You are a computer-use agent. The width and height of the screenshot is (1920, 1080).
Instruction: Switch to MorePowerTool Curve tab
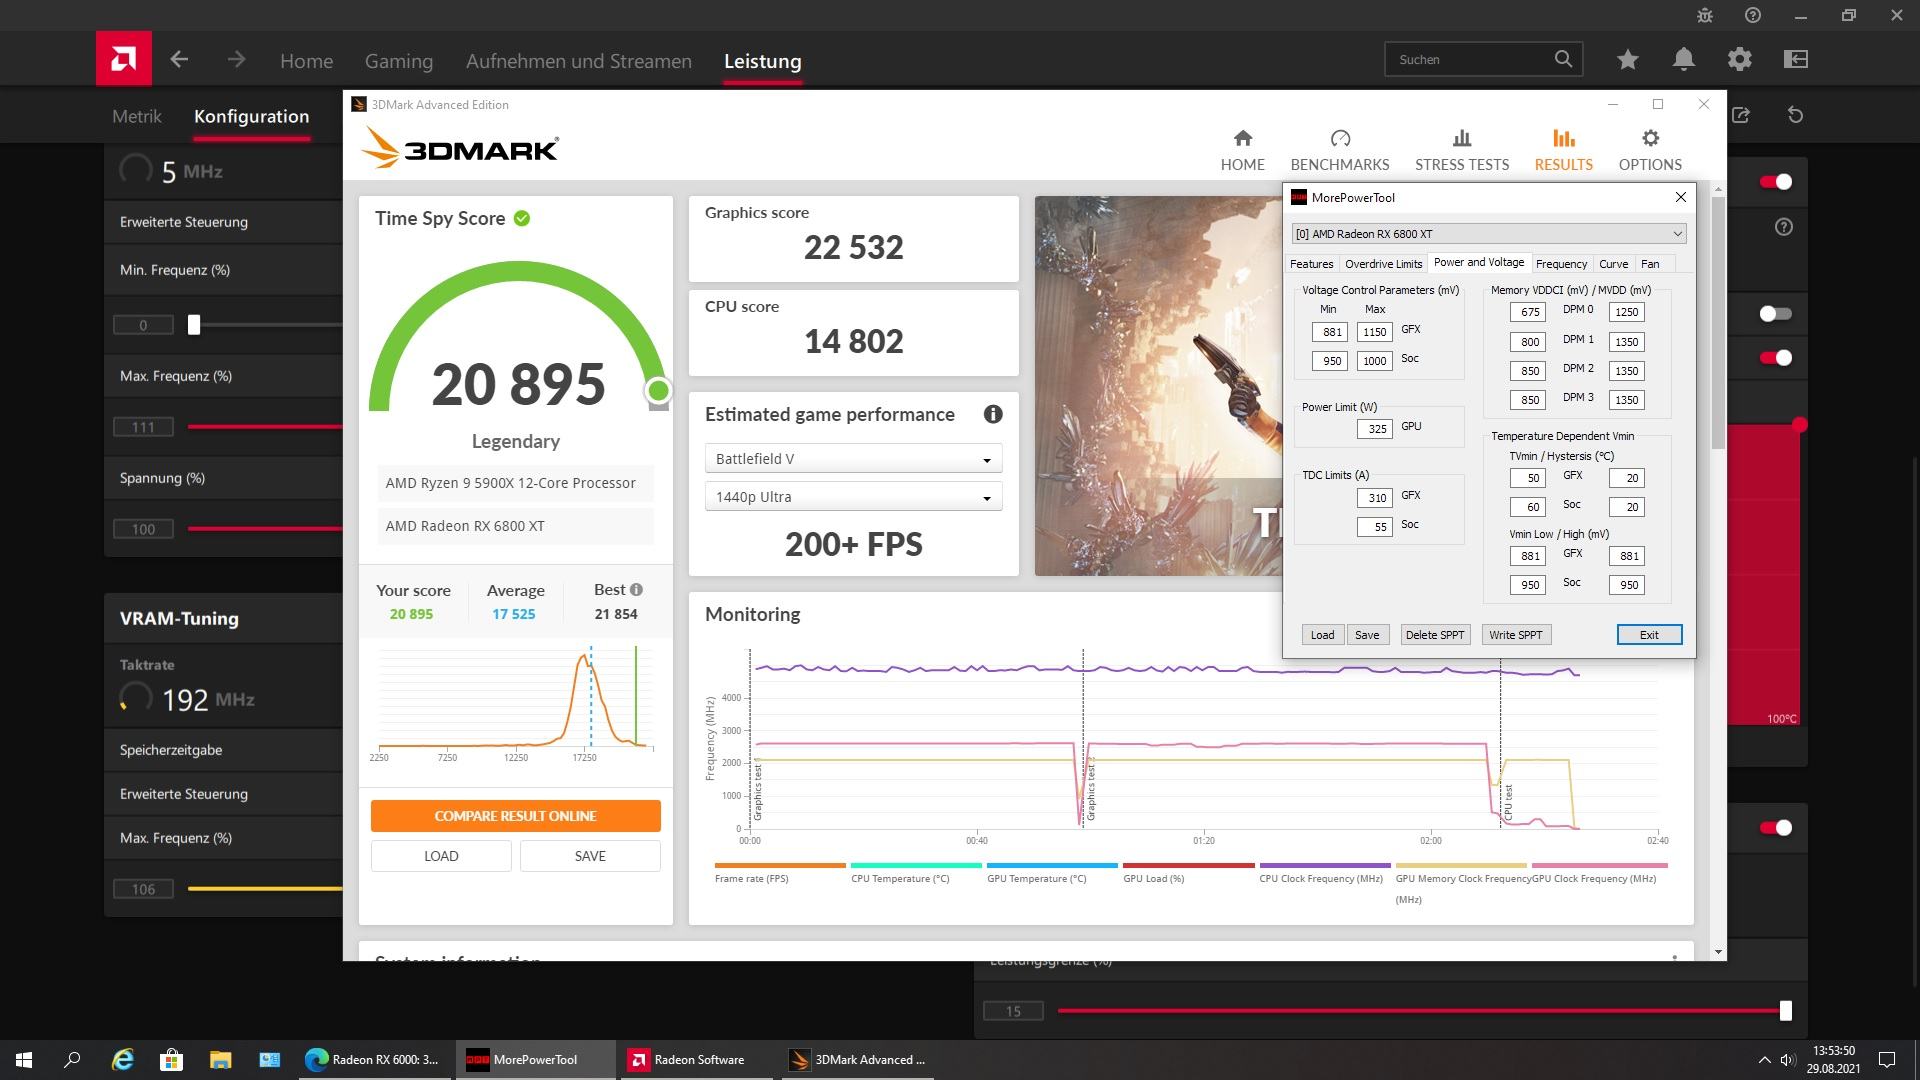tap(1613, 264)
